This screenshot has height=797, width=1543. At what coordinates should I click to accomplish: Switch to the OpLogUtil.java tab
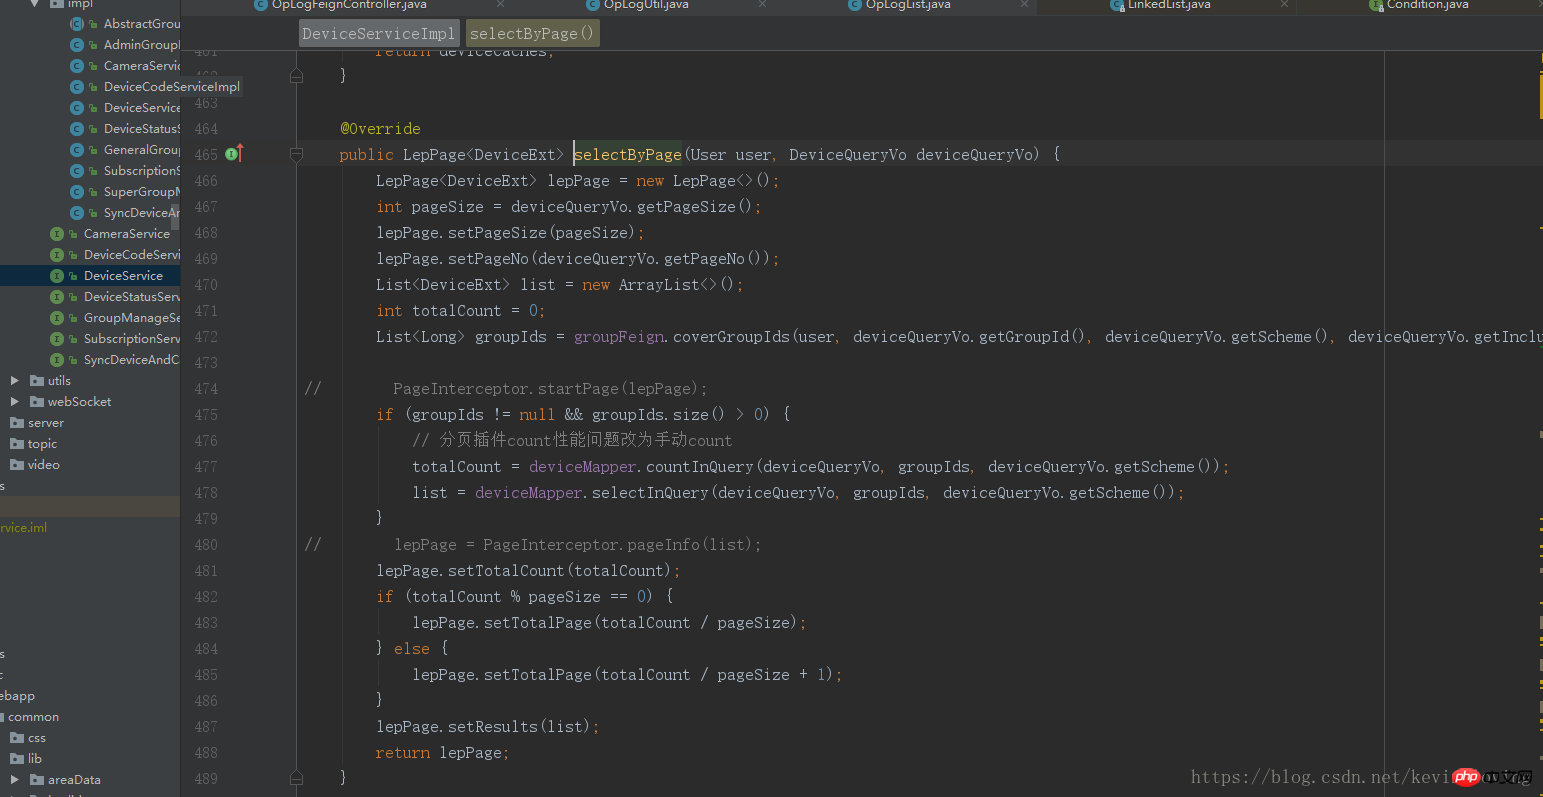646,4
